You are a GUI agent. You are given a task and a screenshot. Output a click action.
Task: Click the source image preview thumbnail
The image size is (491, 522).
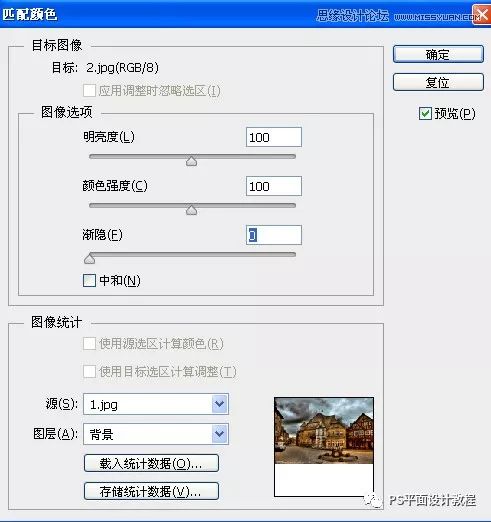[x=324, y=447]
